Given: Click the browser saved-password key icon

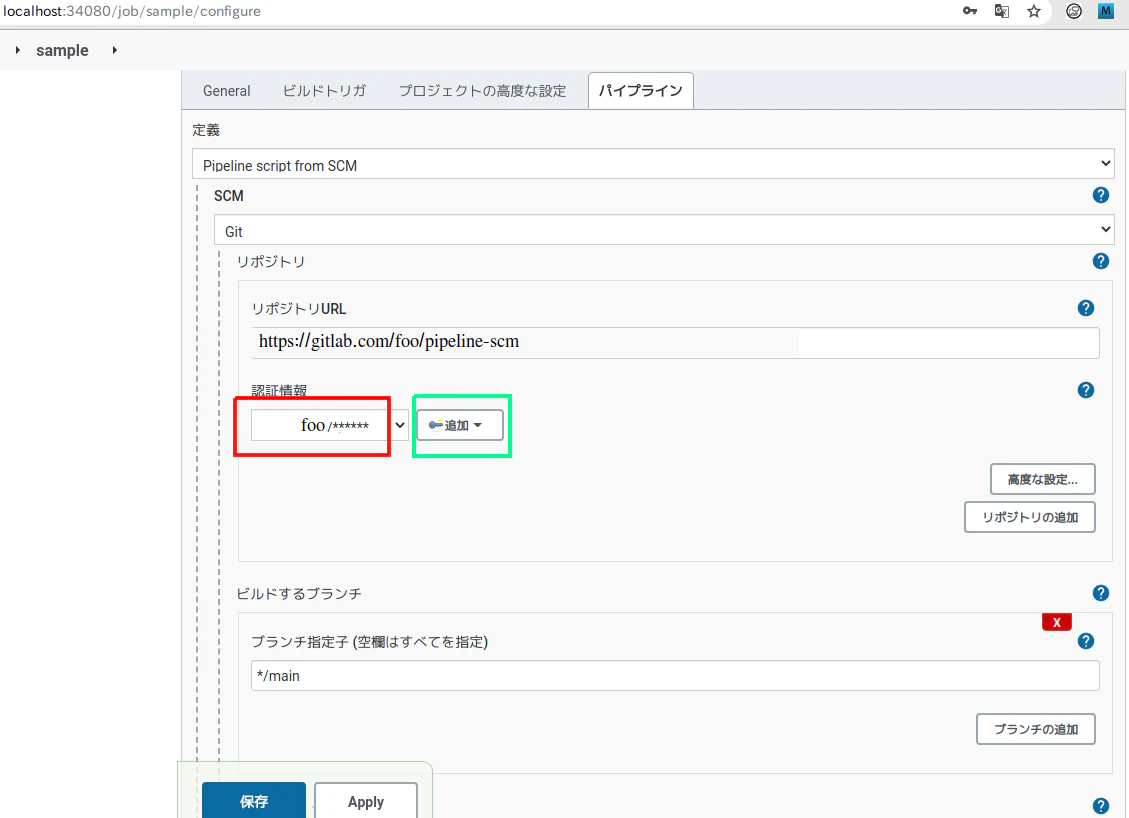Looking at the screenshot, I should coord(970,11).
